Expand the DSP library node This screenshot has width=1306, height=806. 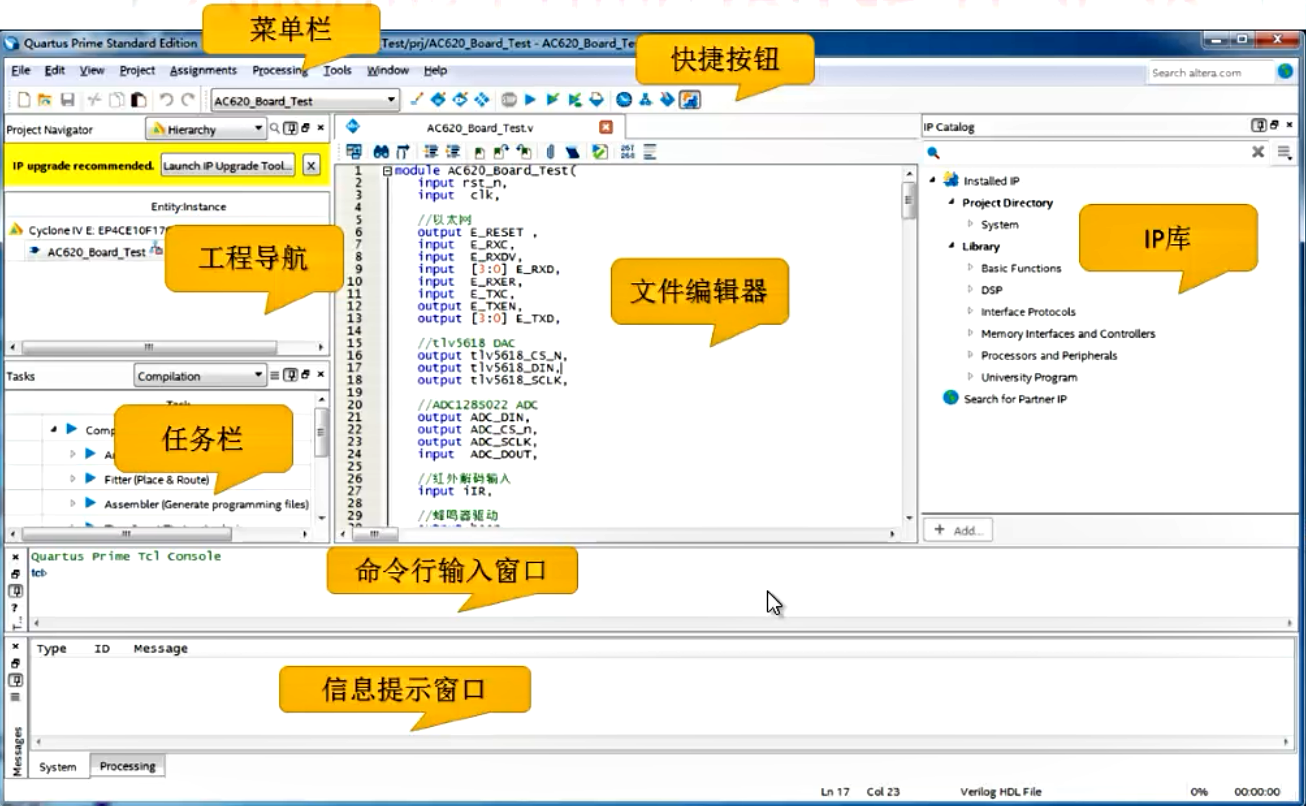tap(970, 289)
